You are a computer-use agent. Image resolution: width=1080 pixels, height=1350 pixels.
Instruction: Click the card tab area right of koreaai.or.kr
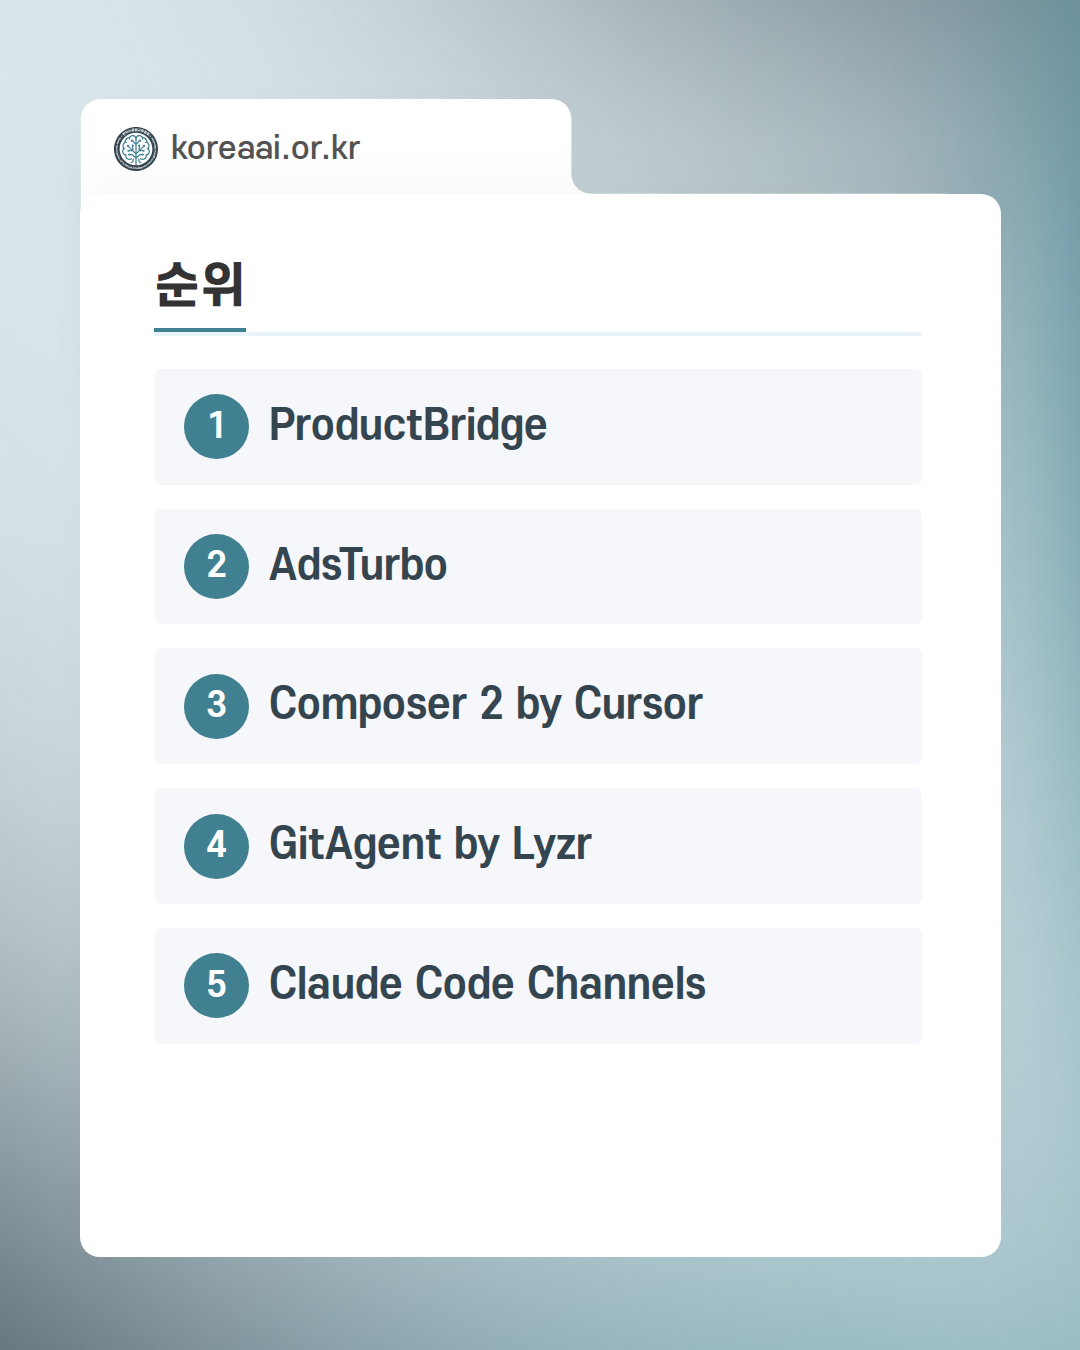pos(470,148)
